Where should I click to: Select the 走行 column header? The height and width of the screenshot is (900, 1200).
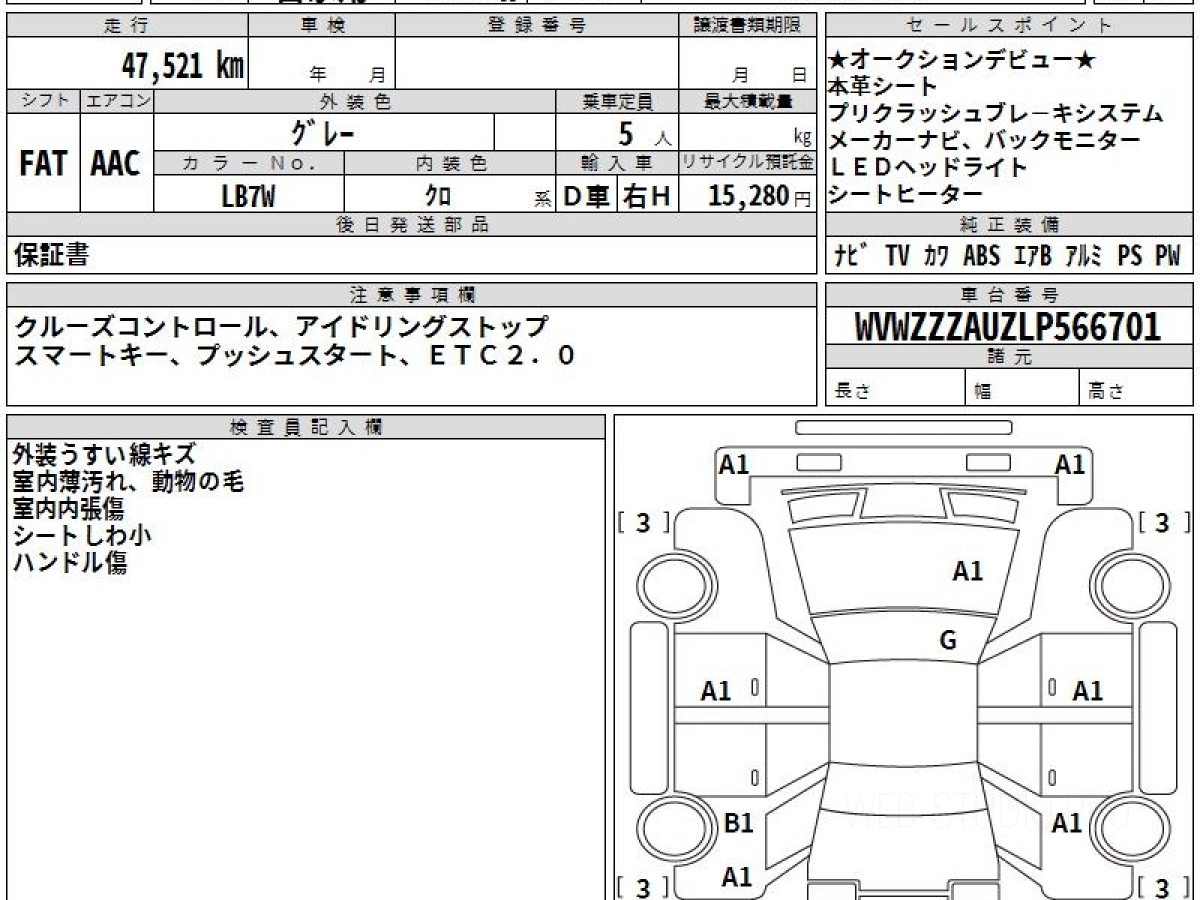click(x=127, y=26)
